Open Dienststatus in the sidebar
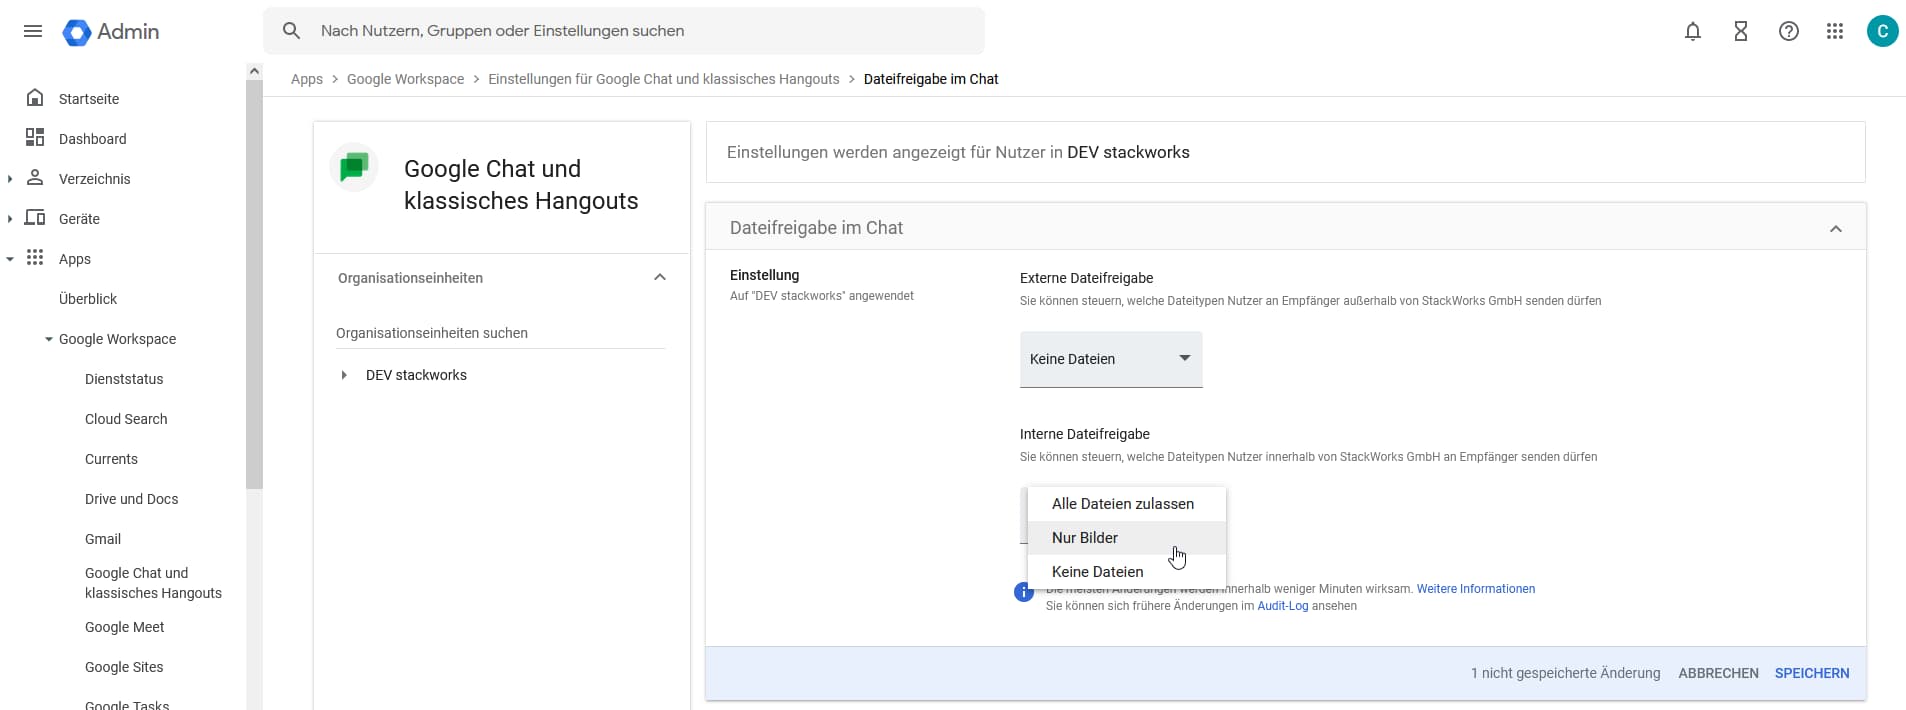Image resolution: width=1906 pixels, height=710 pixels. point(124,379)
